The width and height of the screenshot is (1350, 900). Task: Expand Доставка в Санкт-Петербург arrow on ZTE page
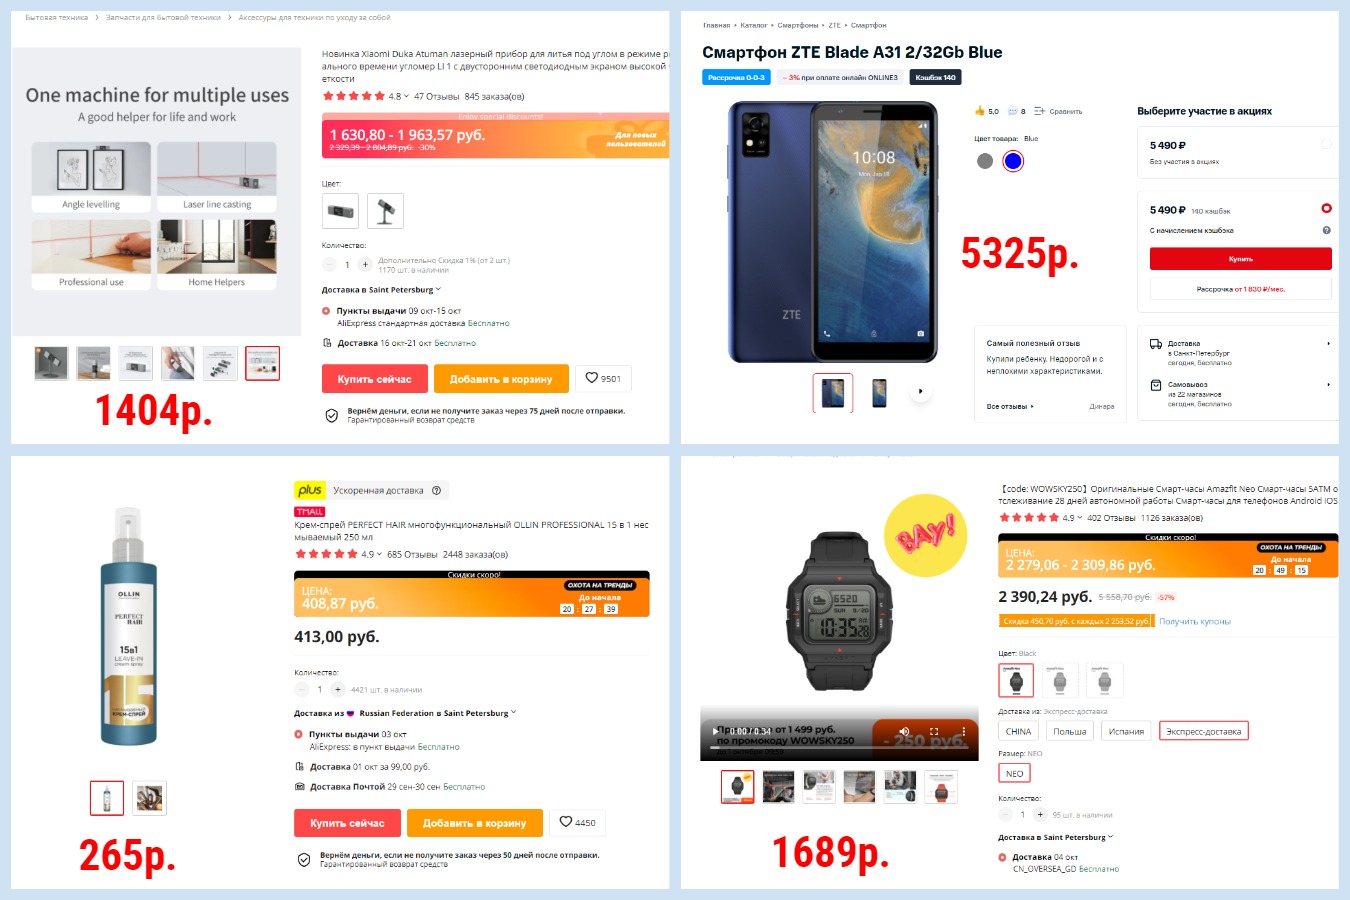[x=1328, y=343]
